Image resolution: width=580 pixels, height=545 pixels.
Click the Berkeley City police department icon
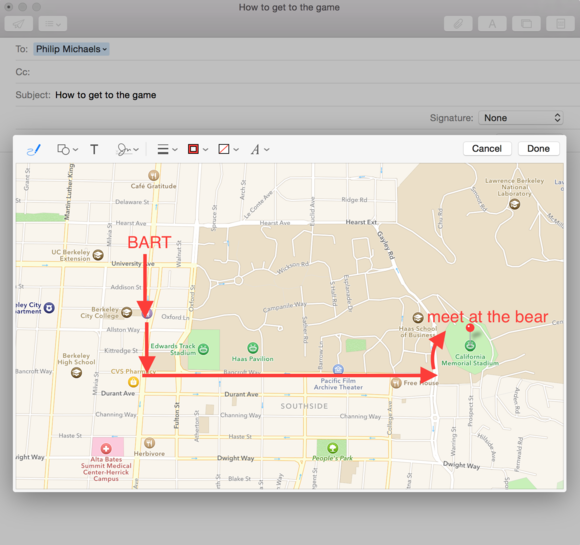click(x=49, y=308)
